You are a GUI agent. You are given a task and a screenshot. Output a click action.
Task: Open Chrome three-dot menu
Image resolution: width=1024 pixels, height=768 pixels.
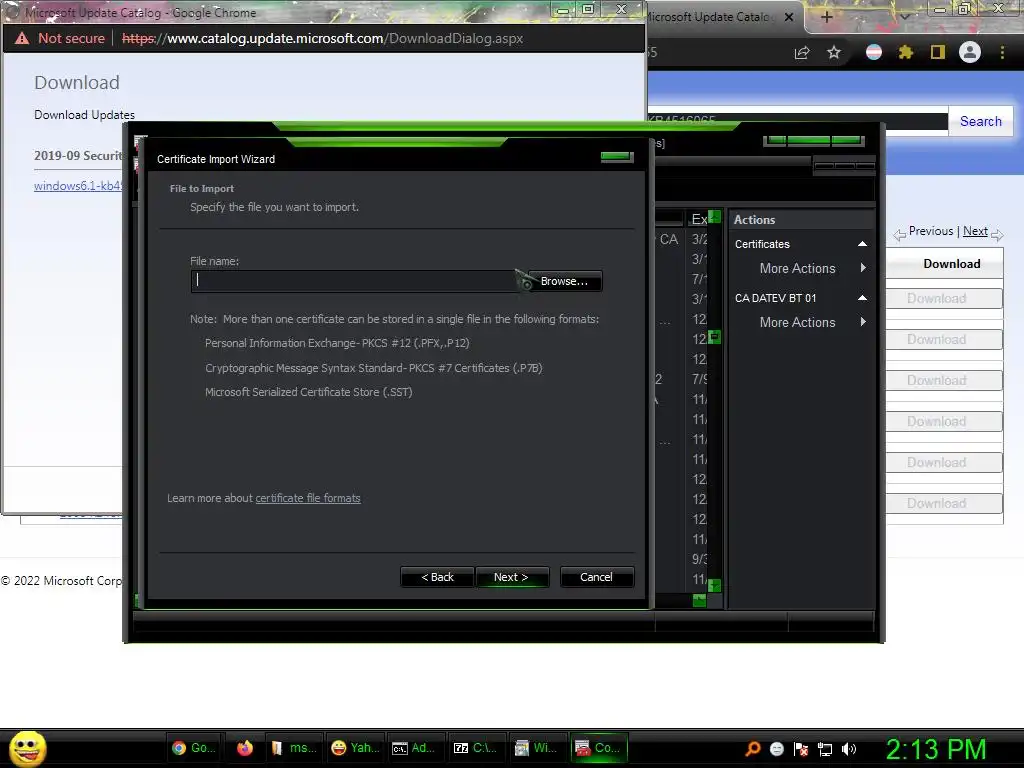(x=1002, y=52)
